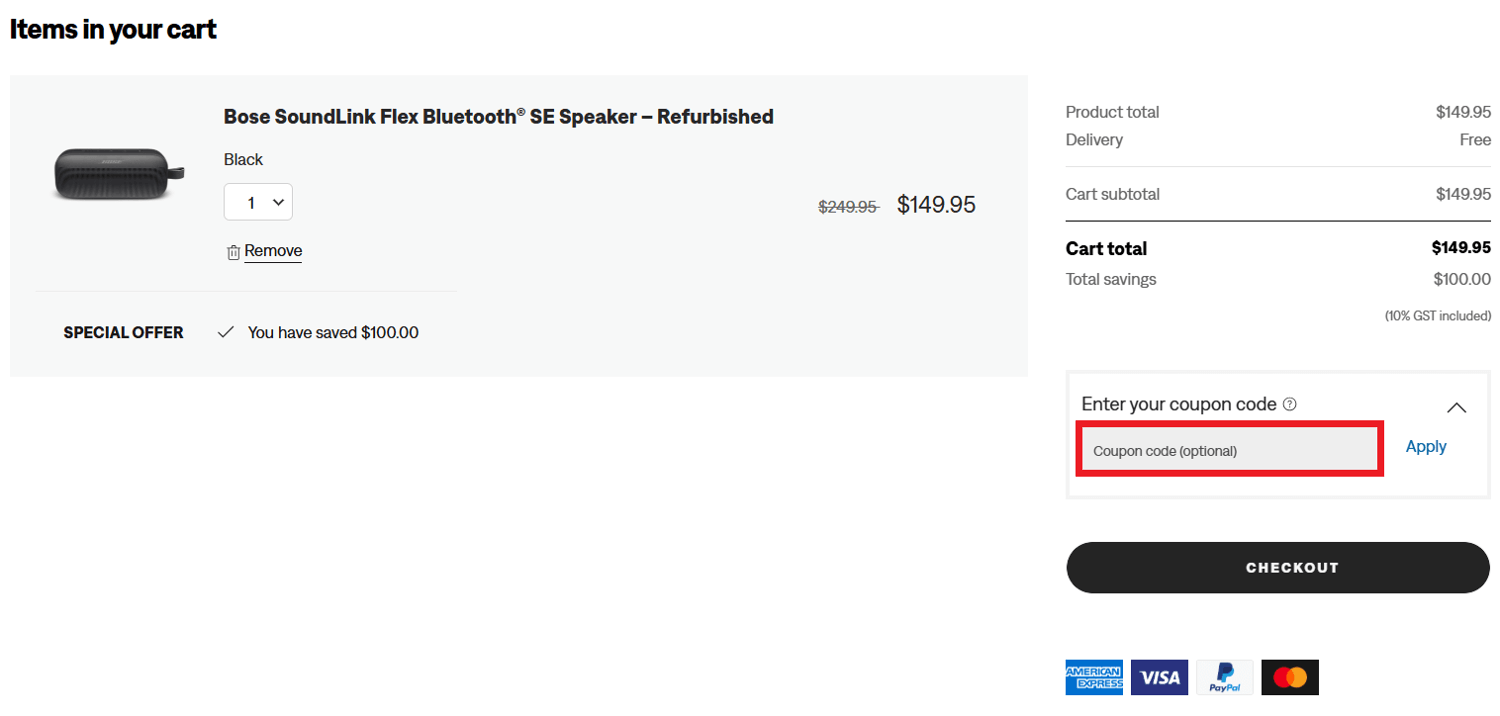This screenshot has height=716, width=1500.
Task: Click the American Express payment icon
Action: tap(1094, 677)
